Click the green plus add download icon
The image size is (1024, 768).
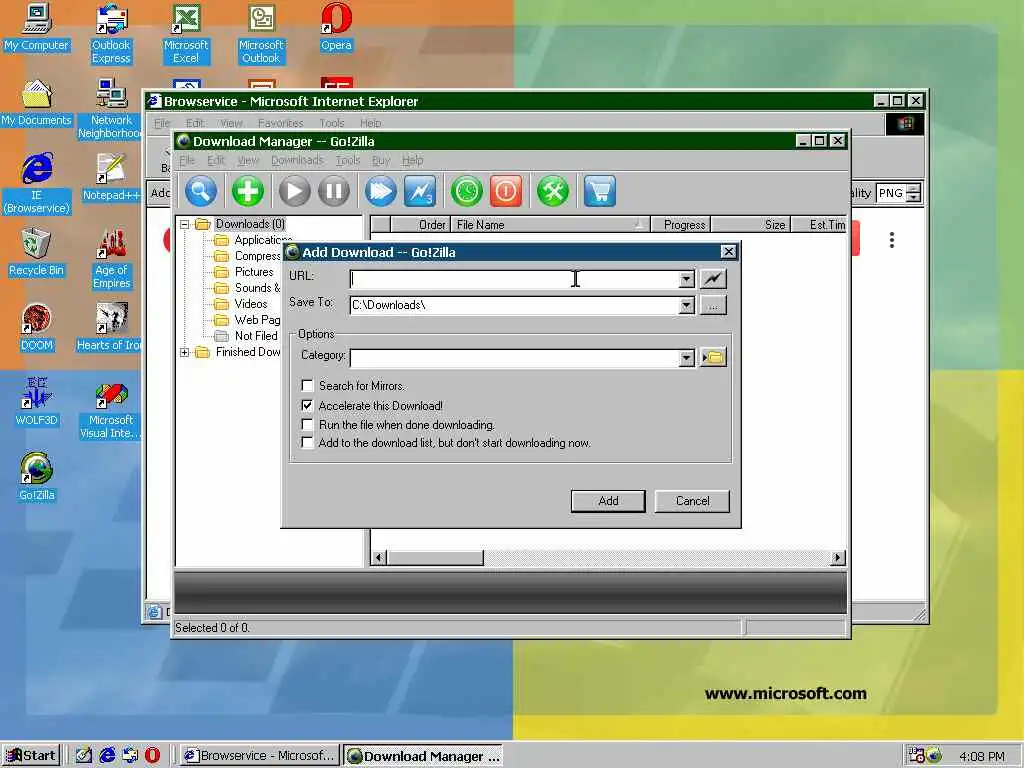(x=248, y=191)
